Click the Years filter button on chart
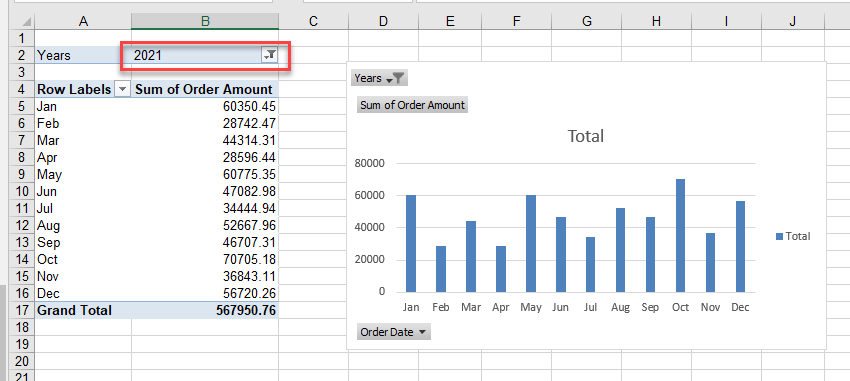This screenshot has height=381, width=850. (379, 78)
